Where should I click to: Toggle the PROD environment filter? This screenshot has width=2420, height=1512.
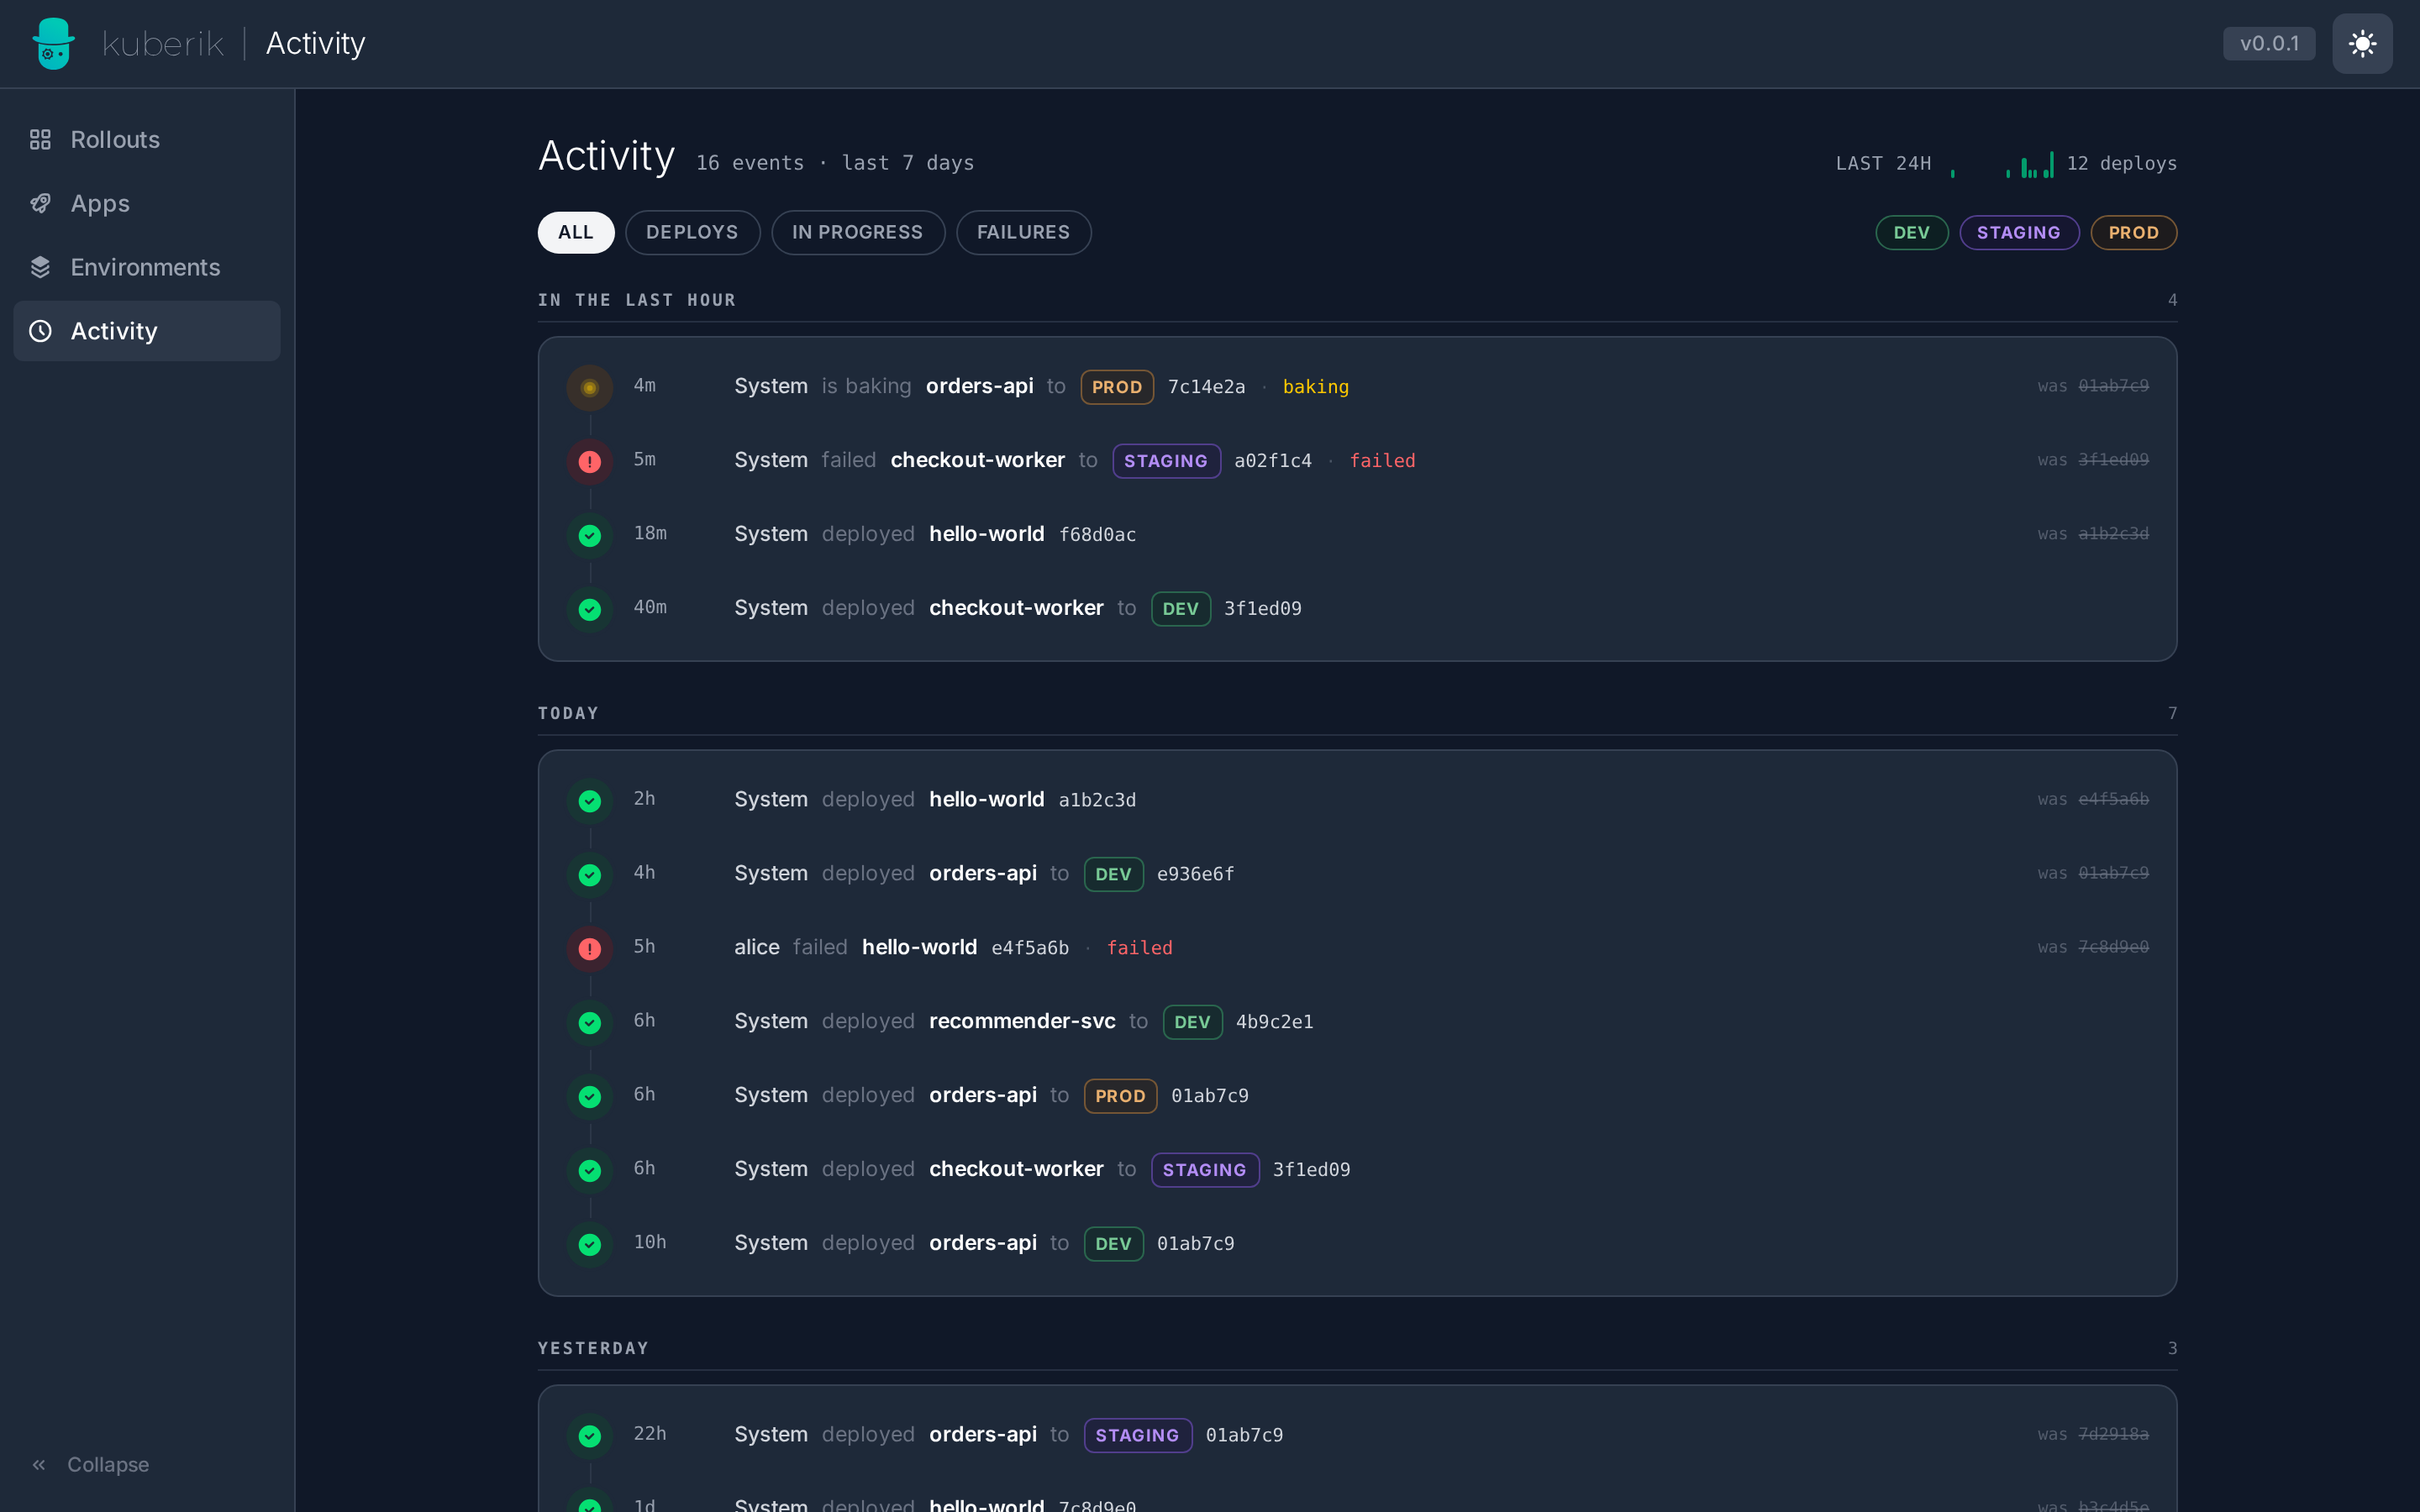coord(2133,233)
